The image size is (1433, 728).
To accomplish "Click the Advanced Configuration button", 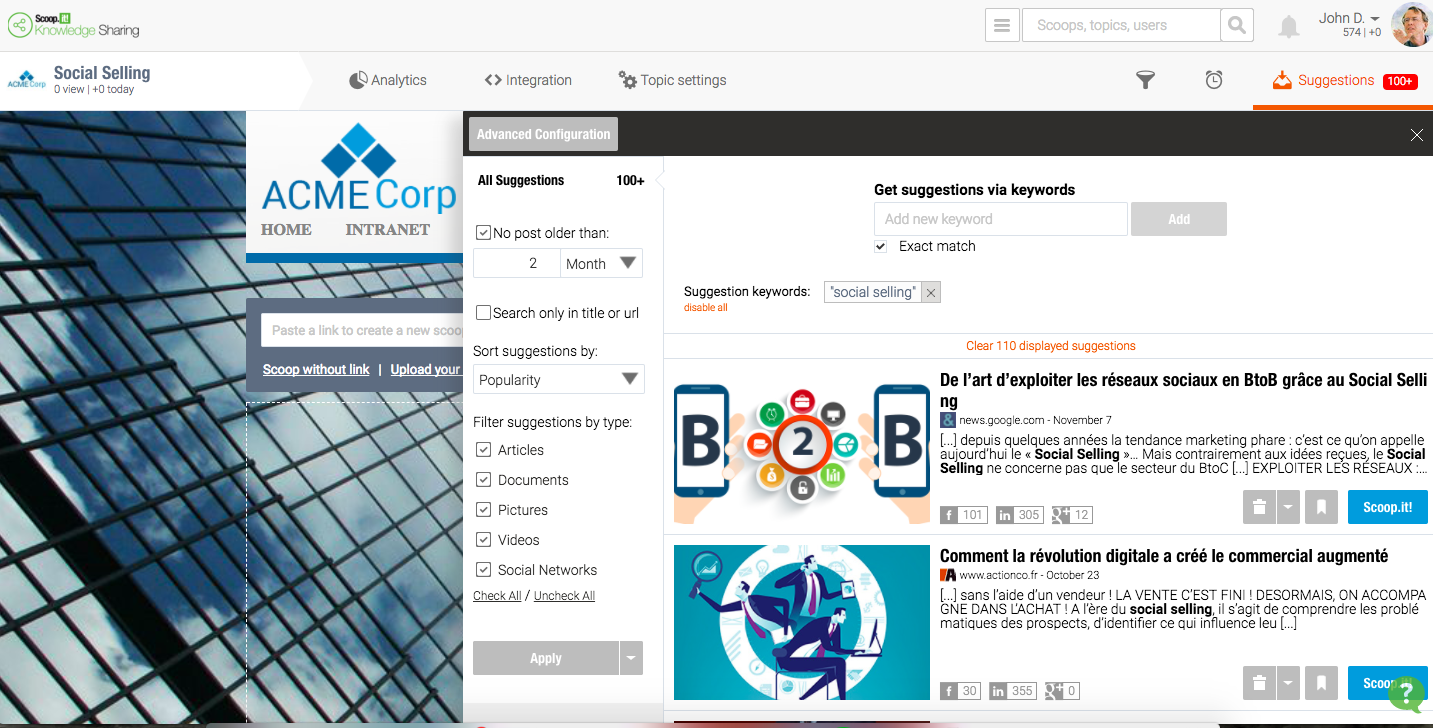I will point(543,134).
